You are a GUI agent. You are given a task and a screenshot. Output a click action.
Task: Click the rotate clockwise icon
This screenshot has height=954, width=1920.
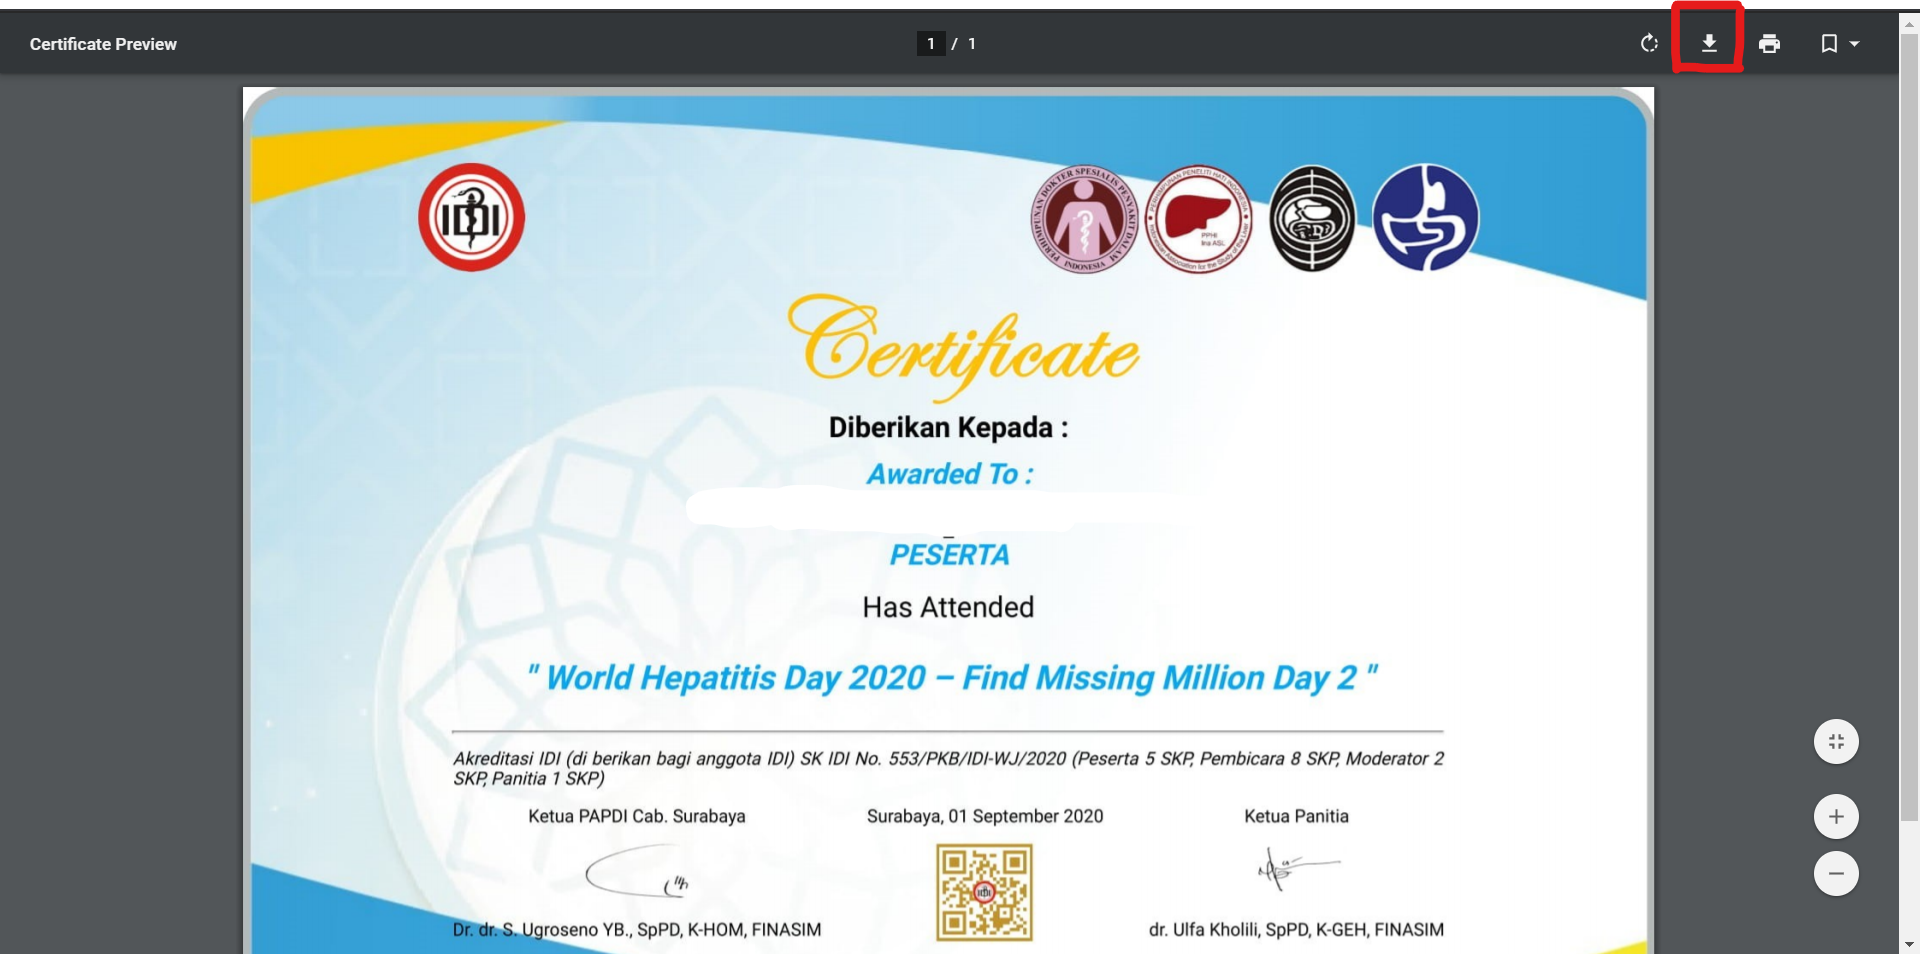(1649, 43)
